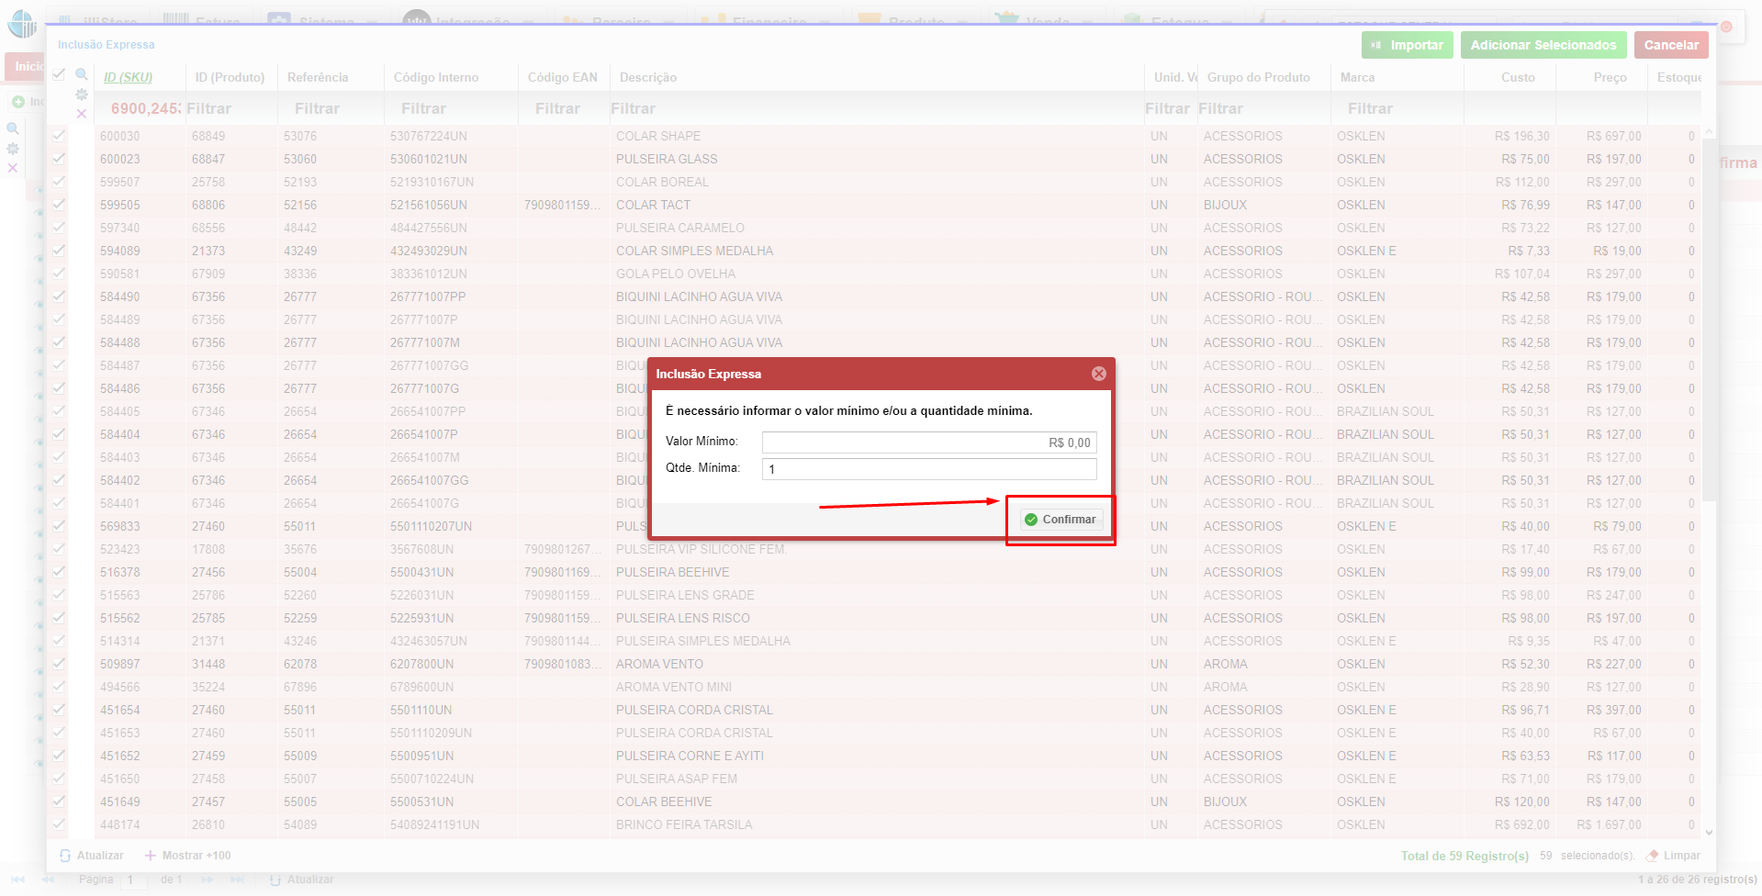Toggle the select-all checkbox in grid header
The image size is (1762, 896).
(59, 75)
